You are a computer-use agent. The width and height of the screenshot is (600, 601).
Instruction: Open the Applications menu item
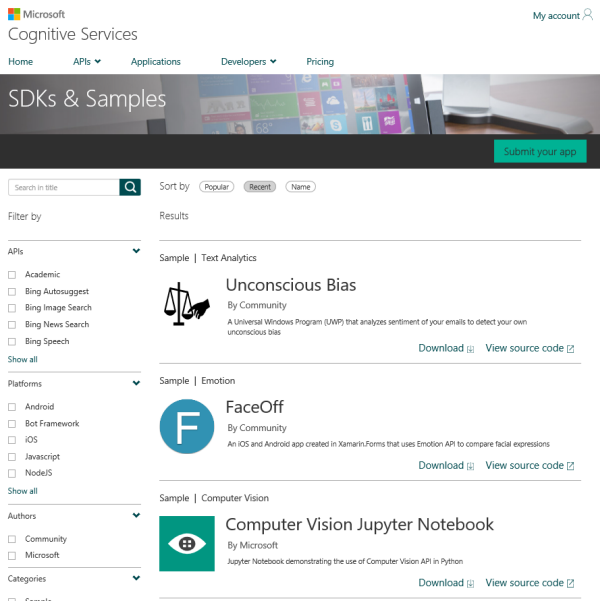[156, 62]
